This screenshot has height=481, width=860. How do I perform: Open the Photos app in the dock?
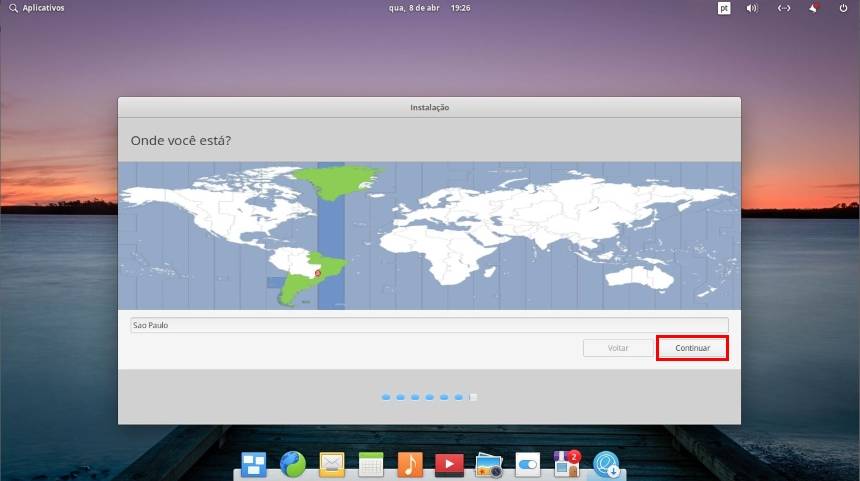pyautogui.click(x=488, y=463)
